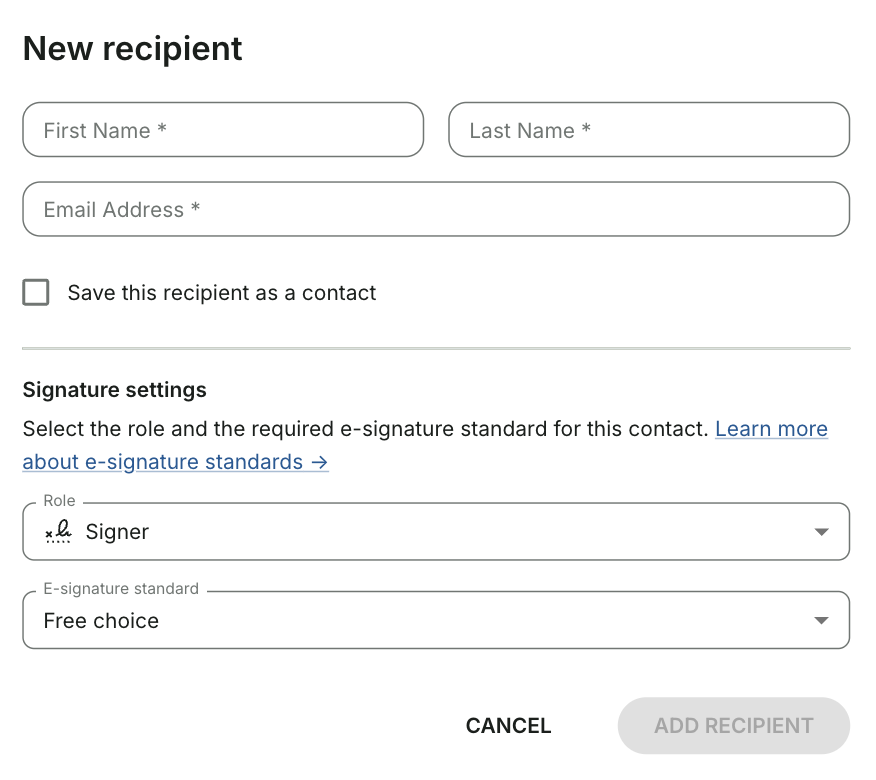The height and width of the screenshot is (780, 876).
Task: Click the 'Save this recipient as a contact' label
Action: pyautogui.click(x=222, y=293)
